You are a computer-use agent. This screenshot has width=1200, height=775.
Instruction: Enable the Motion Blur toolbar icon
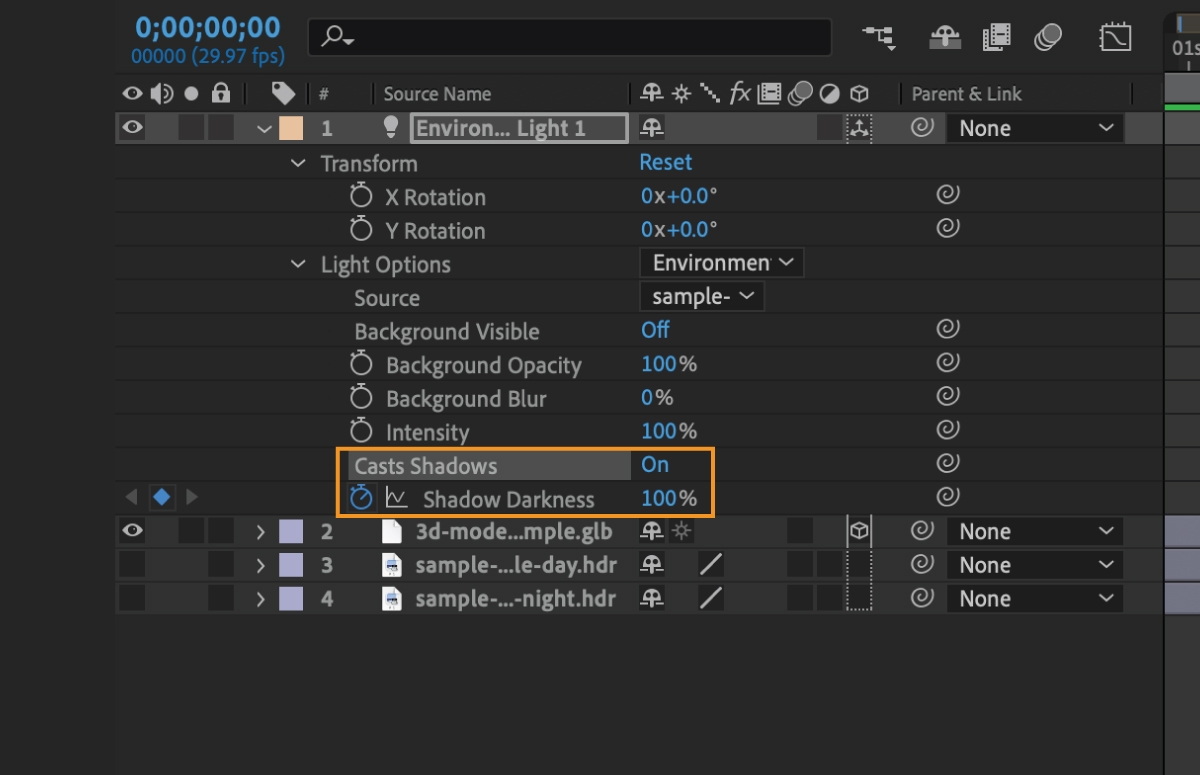click(1048, 38)
